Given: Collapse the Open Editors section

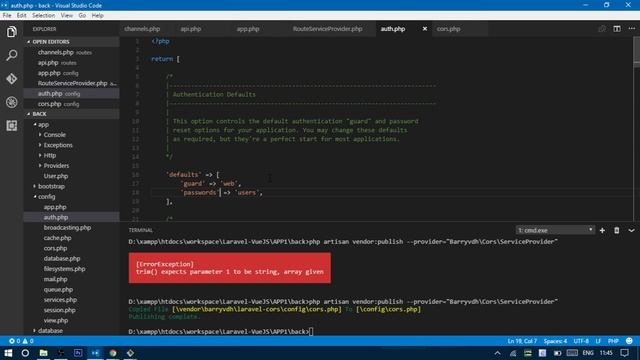Looking at the screenshot, I should [71, 42].
